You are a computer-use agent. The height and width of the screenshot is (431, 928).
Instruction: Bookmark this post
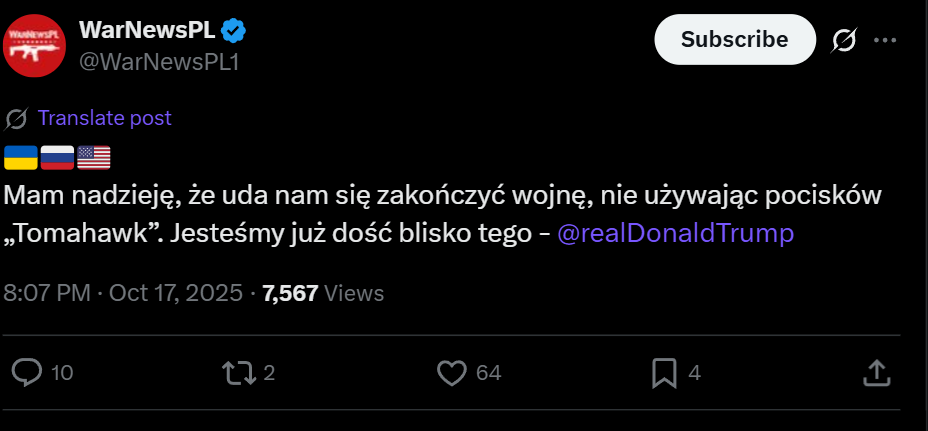664,373
